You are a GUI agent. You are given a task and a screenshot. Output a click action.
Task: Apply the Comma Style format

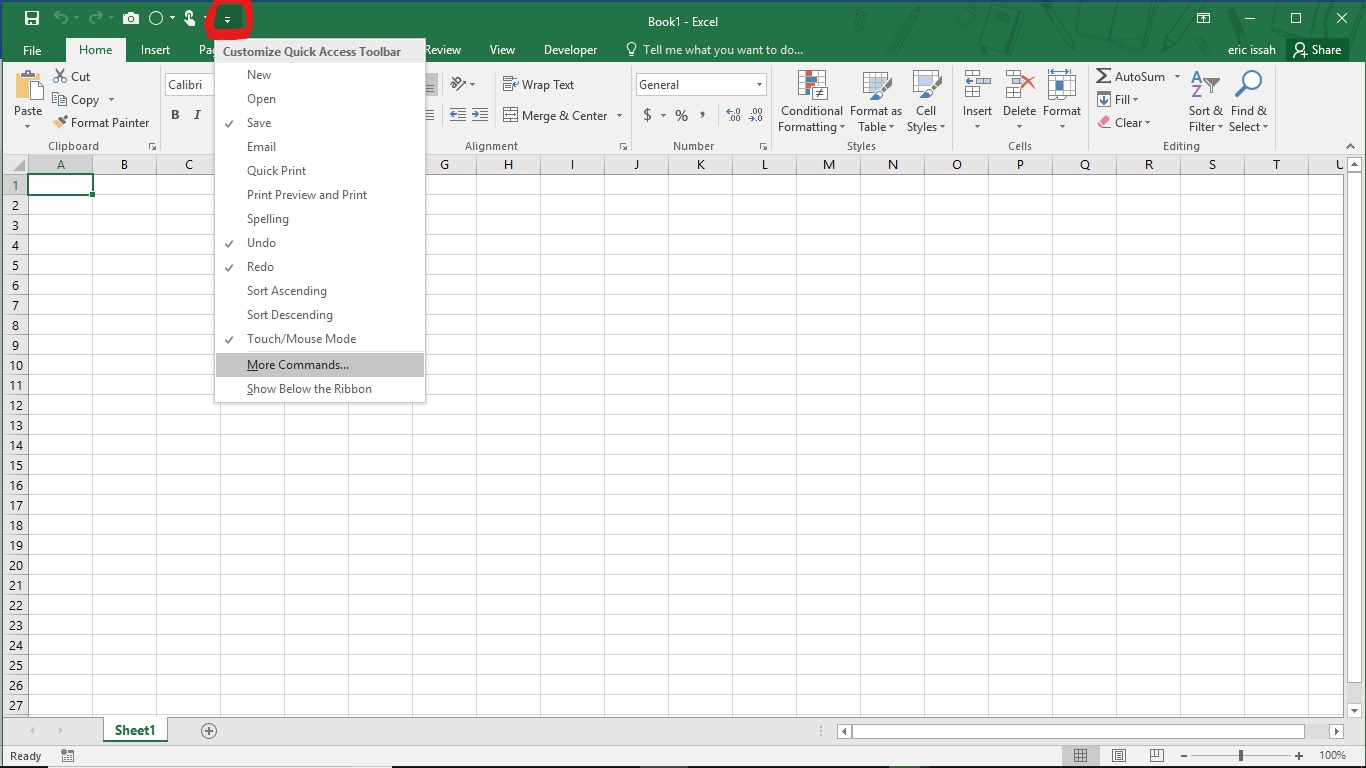pyautogui.click(x=703, y=115)
